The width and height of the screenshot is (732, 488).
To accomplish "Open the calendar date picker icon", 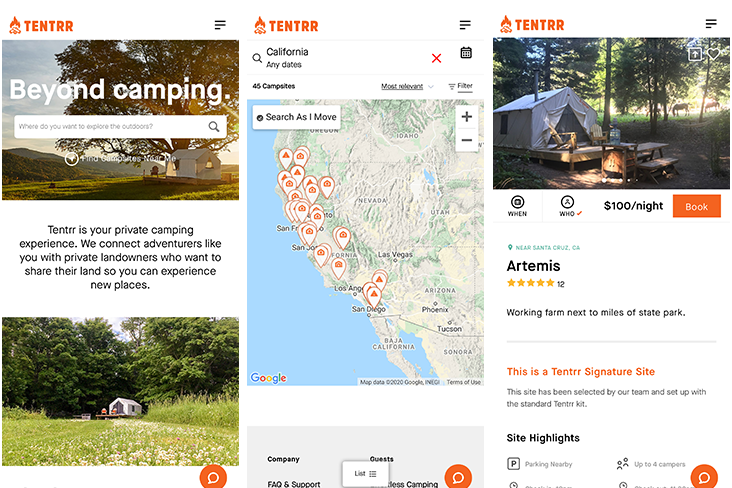I will [466, 52].
